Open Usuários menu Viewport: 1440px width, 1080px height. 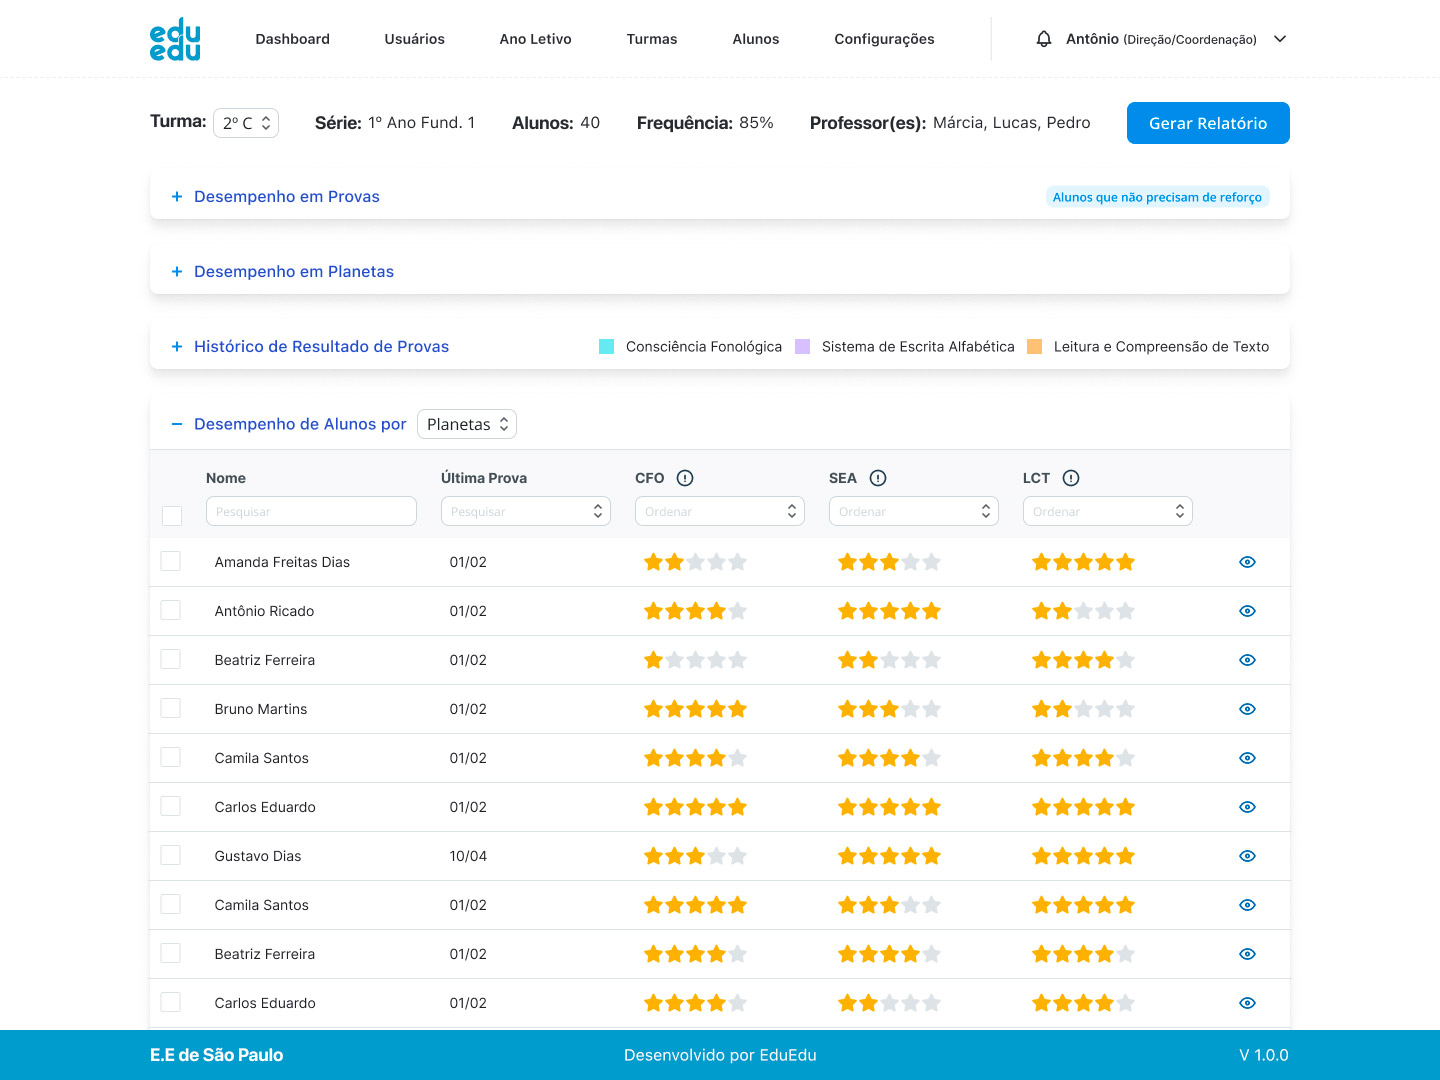[x=414, y=39]
